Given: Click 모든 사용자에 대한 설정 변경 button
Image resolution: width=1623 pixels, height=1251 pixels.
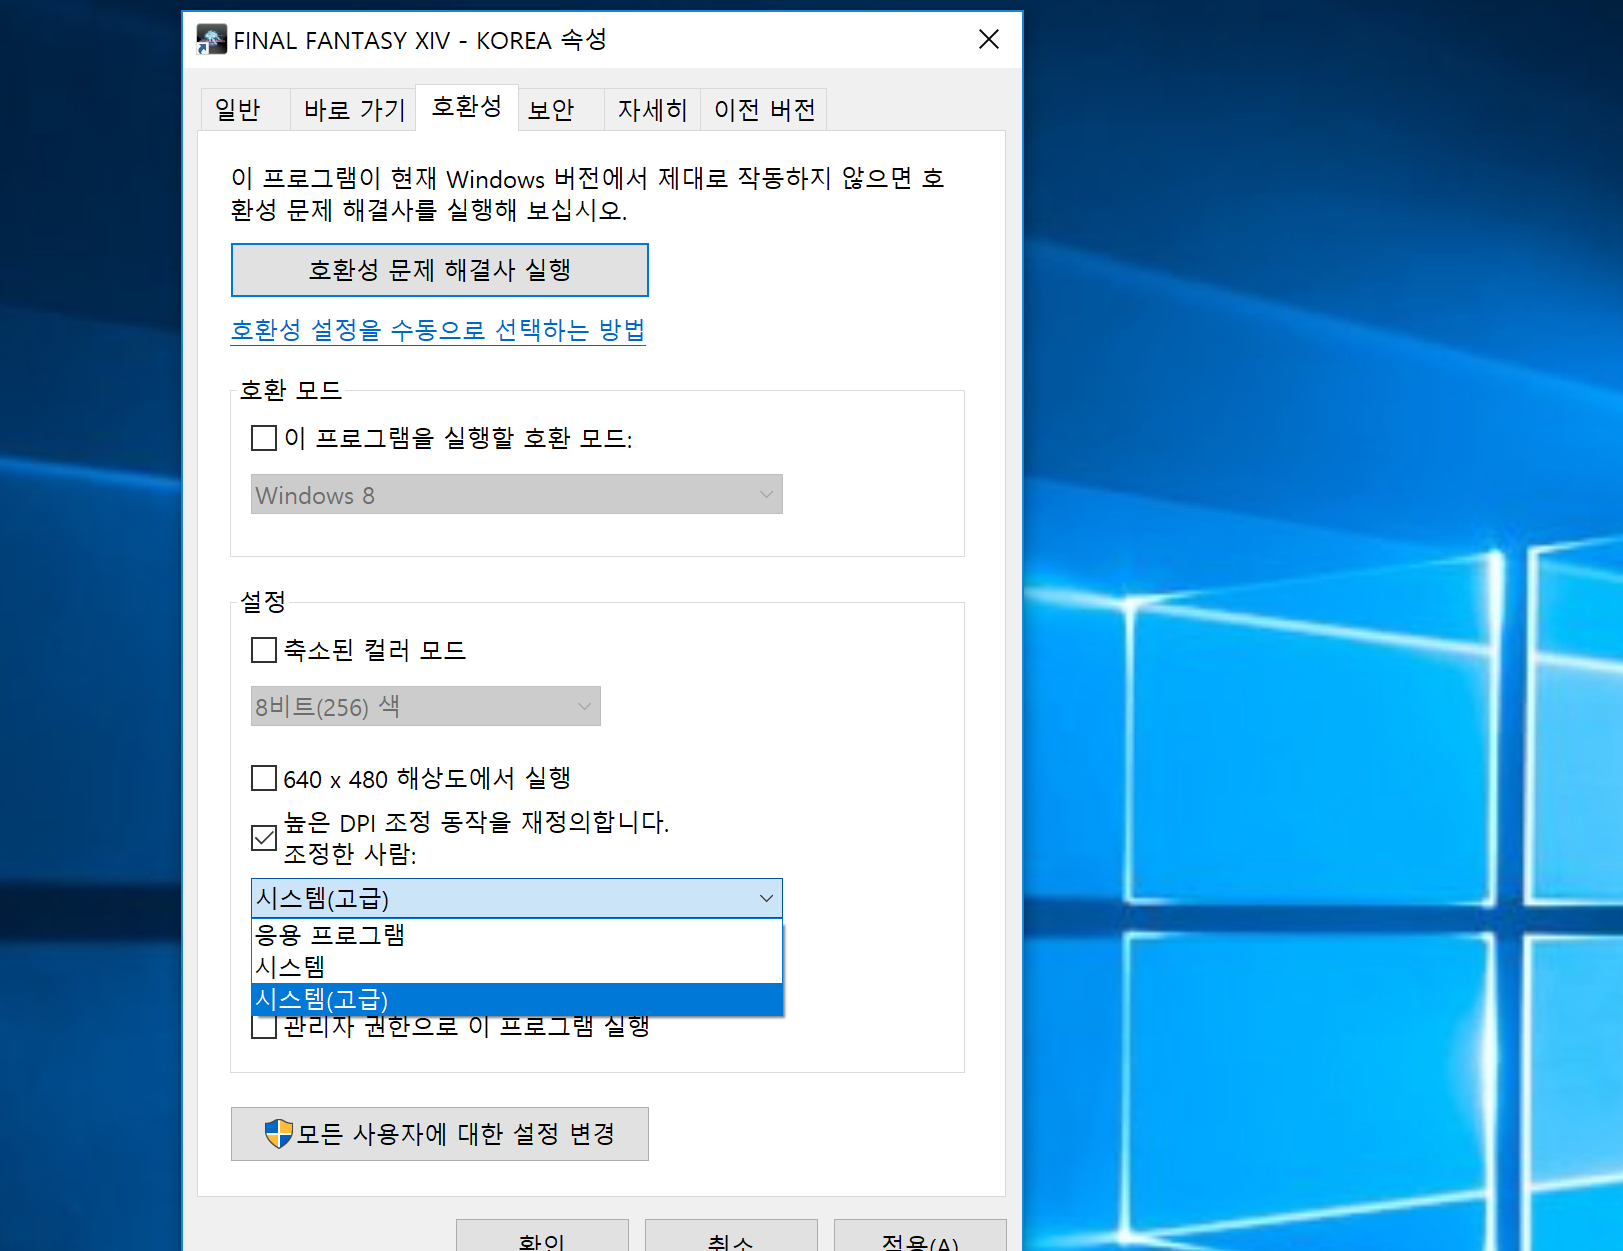Looking at the screenshot, I should click(x=440, y=1134).
